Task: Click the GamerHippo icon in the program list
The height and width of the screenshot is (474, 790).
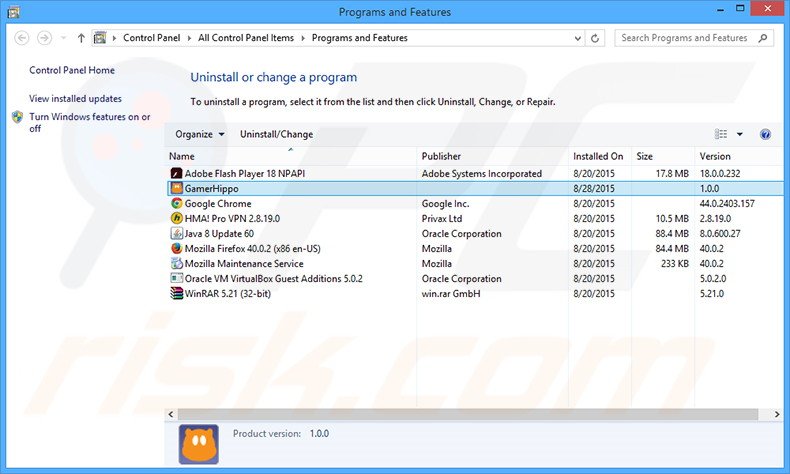Action: click(176, 188)
